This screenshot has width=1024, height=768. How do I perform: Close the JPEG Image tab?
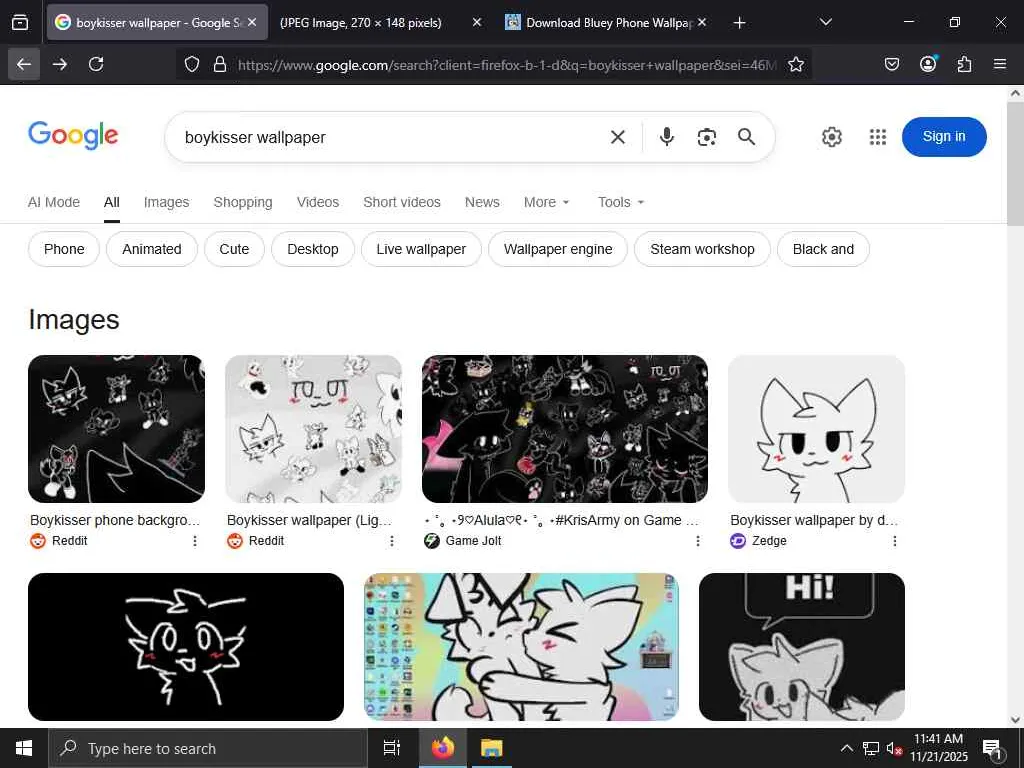(477, 22)
